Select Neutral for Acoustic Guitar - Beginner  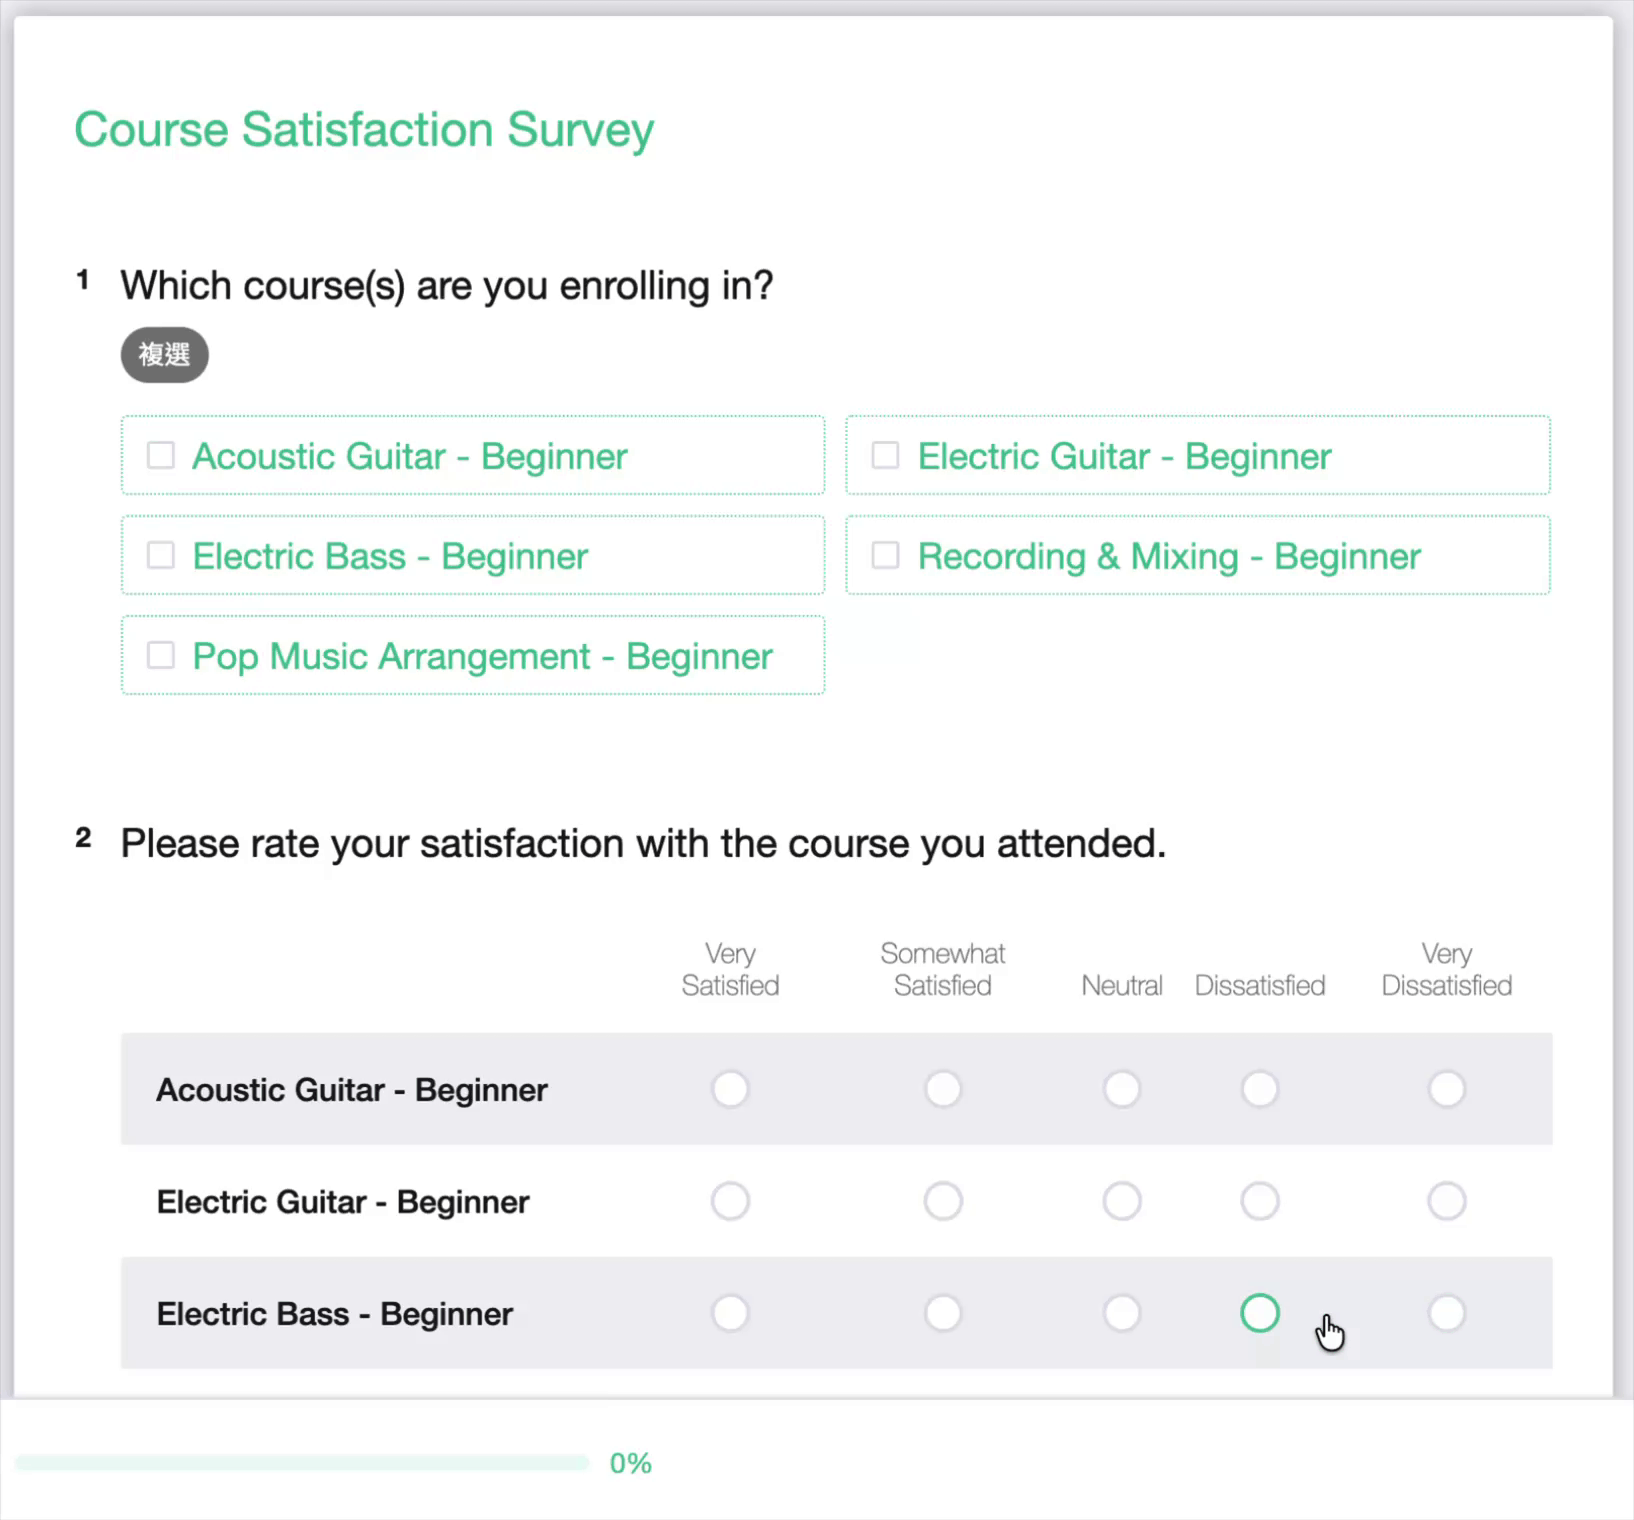pos(1122,1089)
